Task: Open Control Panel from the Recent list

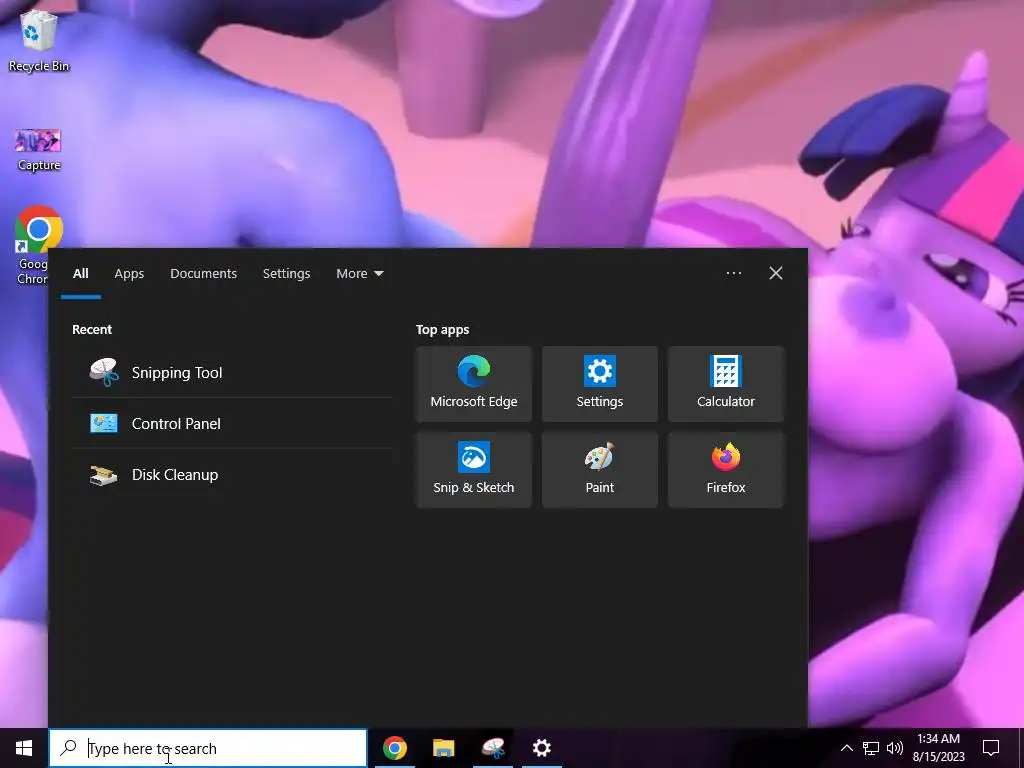Action: tap(232, 423)
